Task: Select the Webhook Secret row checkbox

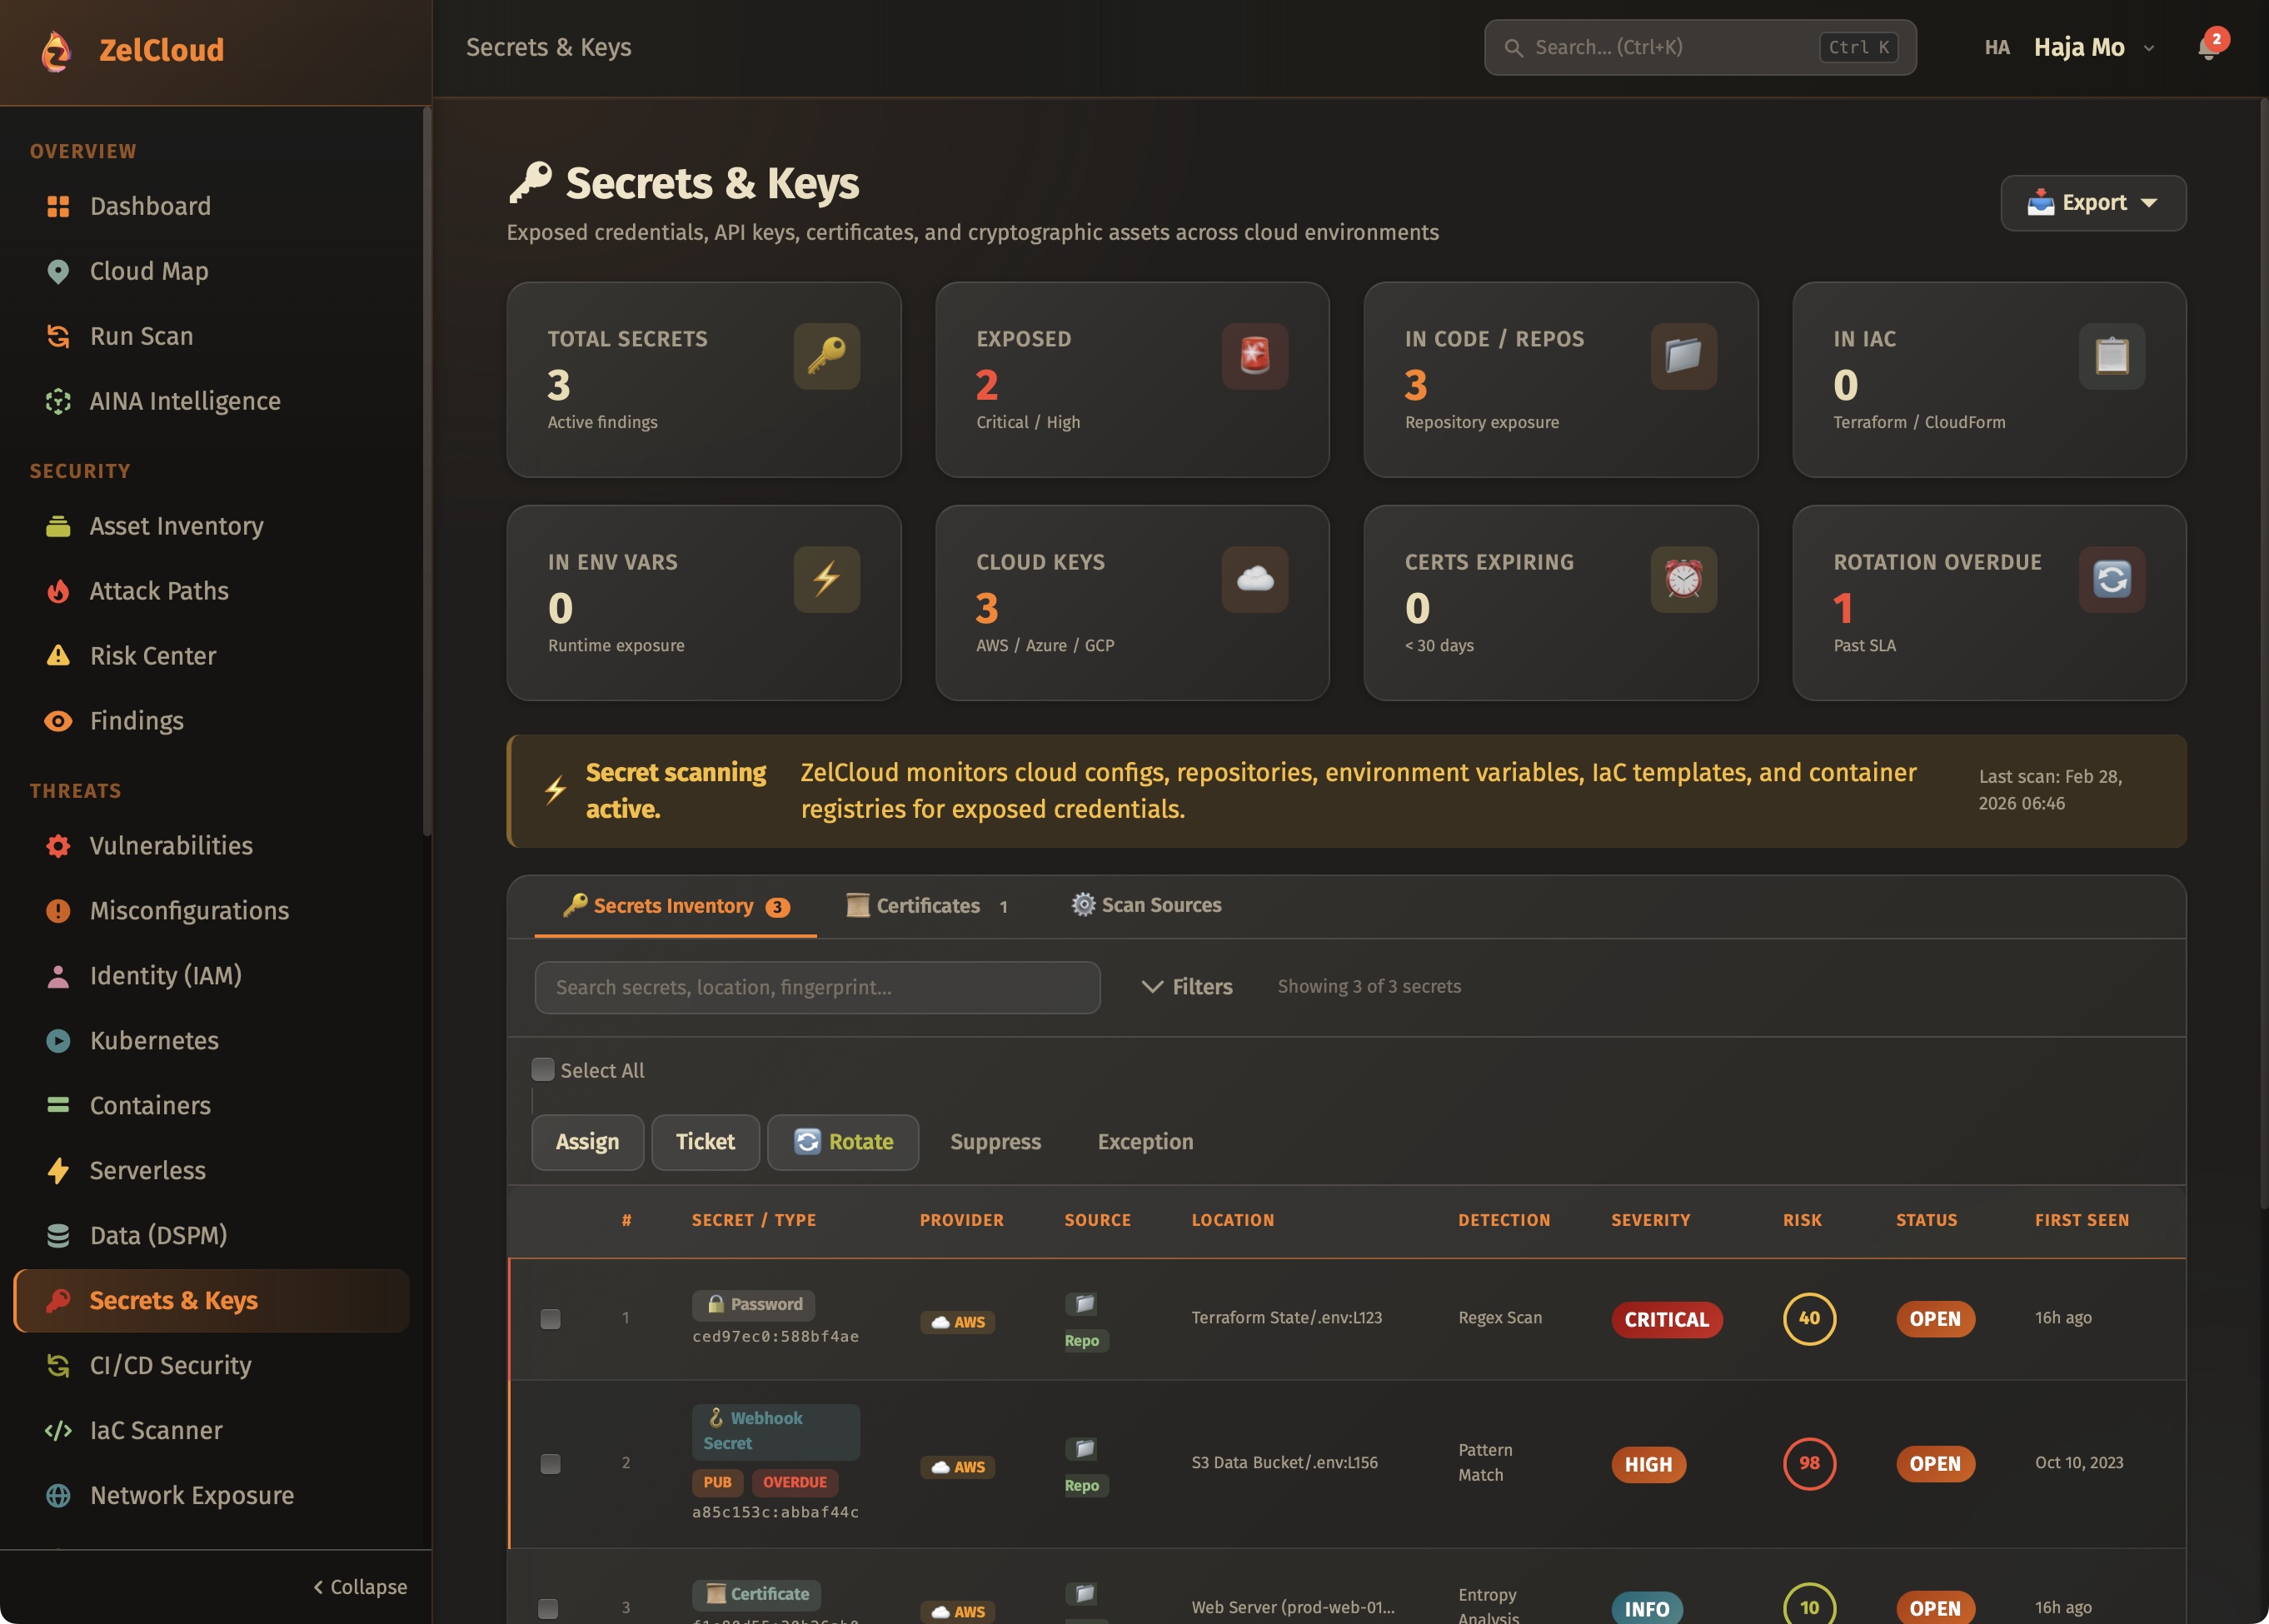Action: pos(550,1463)
